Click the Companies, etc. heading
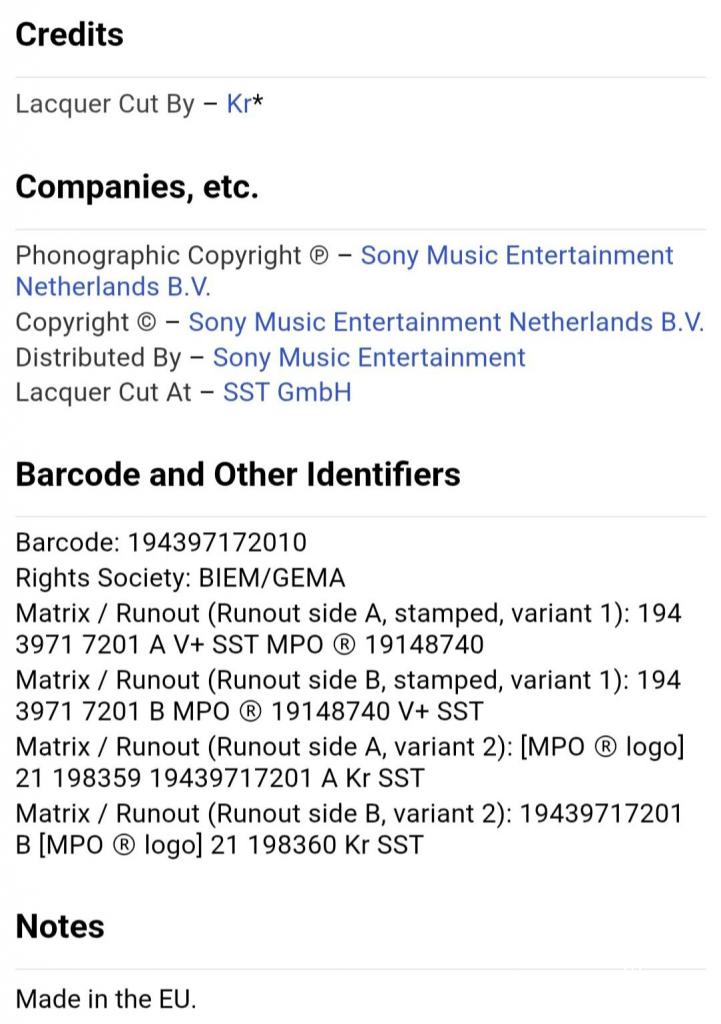Viewport: 721px width, 1024px height. (137, 187)
